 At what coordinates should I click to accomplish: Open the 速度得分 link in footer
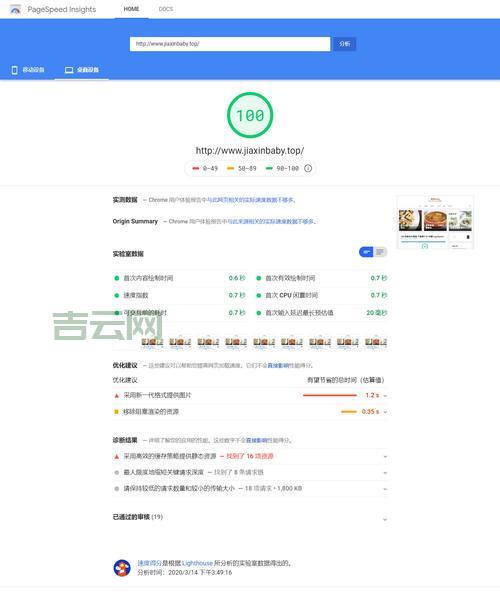coord(149,563)
